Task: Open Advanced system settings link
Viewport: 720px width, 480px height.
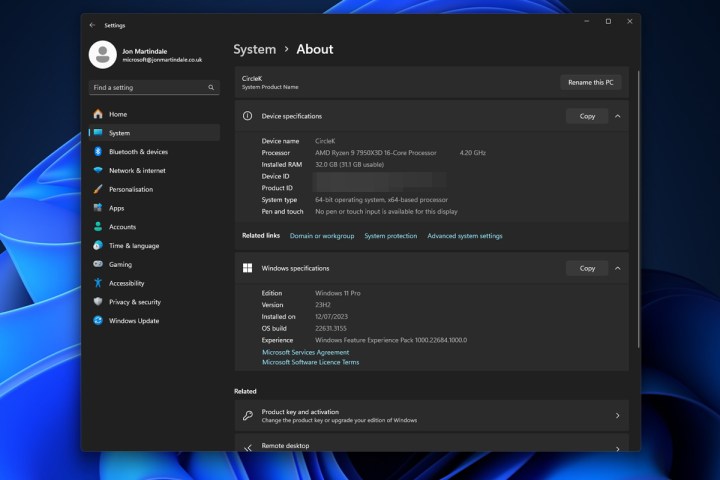Action: [x=464, y=236]
